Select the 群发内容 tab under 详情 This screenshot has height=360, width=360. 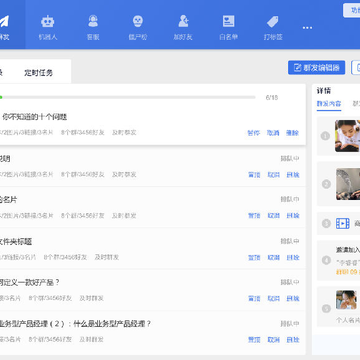pyautogui.click(x=329, y=104)
